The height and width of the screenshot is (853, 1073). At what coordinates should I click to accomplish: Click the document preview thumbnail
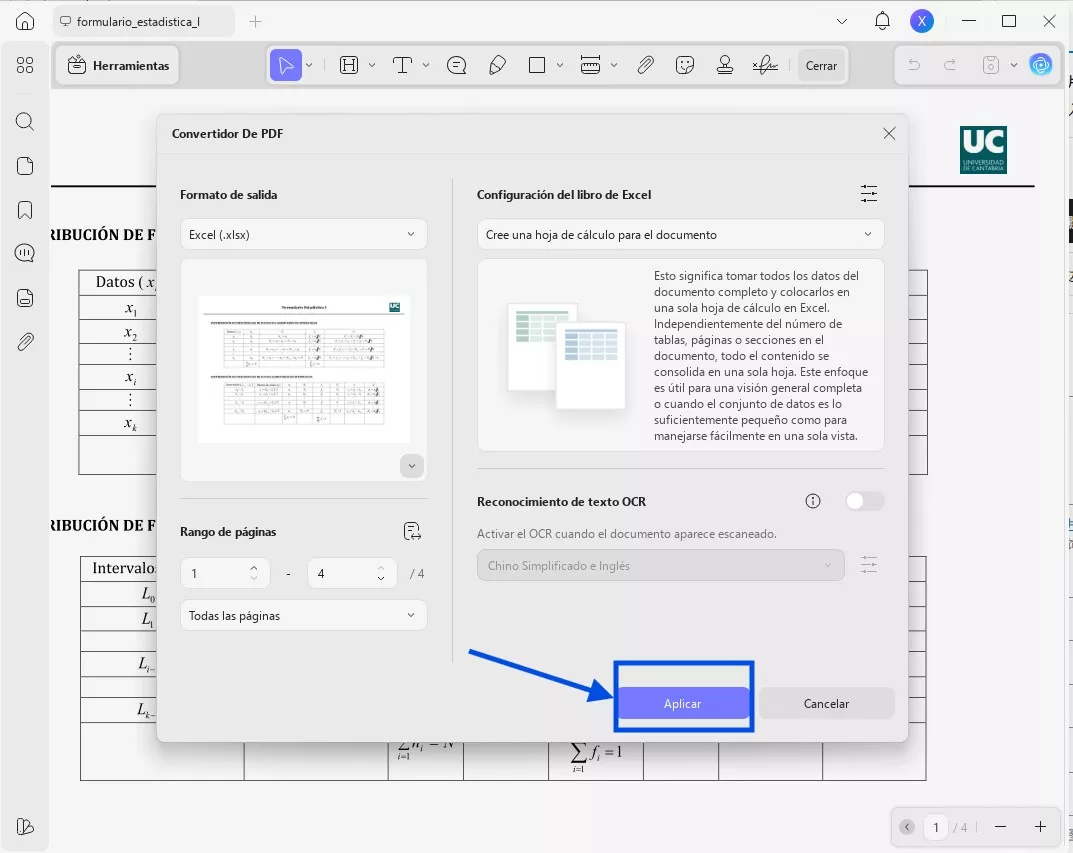[304, 369]
